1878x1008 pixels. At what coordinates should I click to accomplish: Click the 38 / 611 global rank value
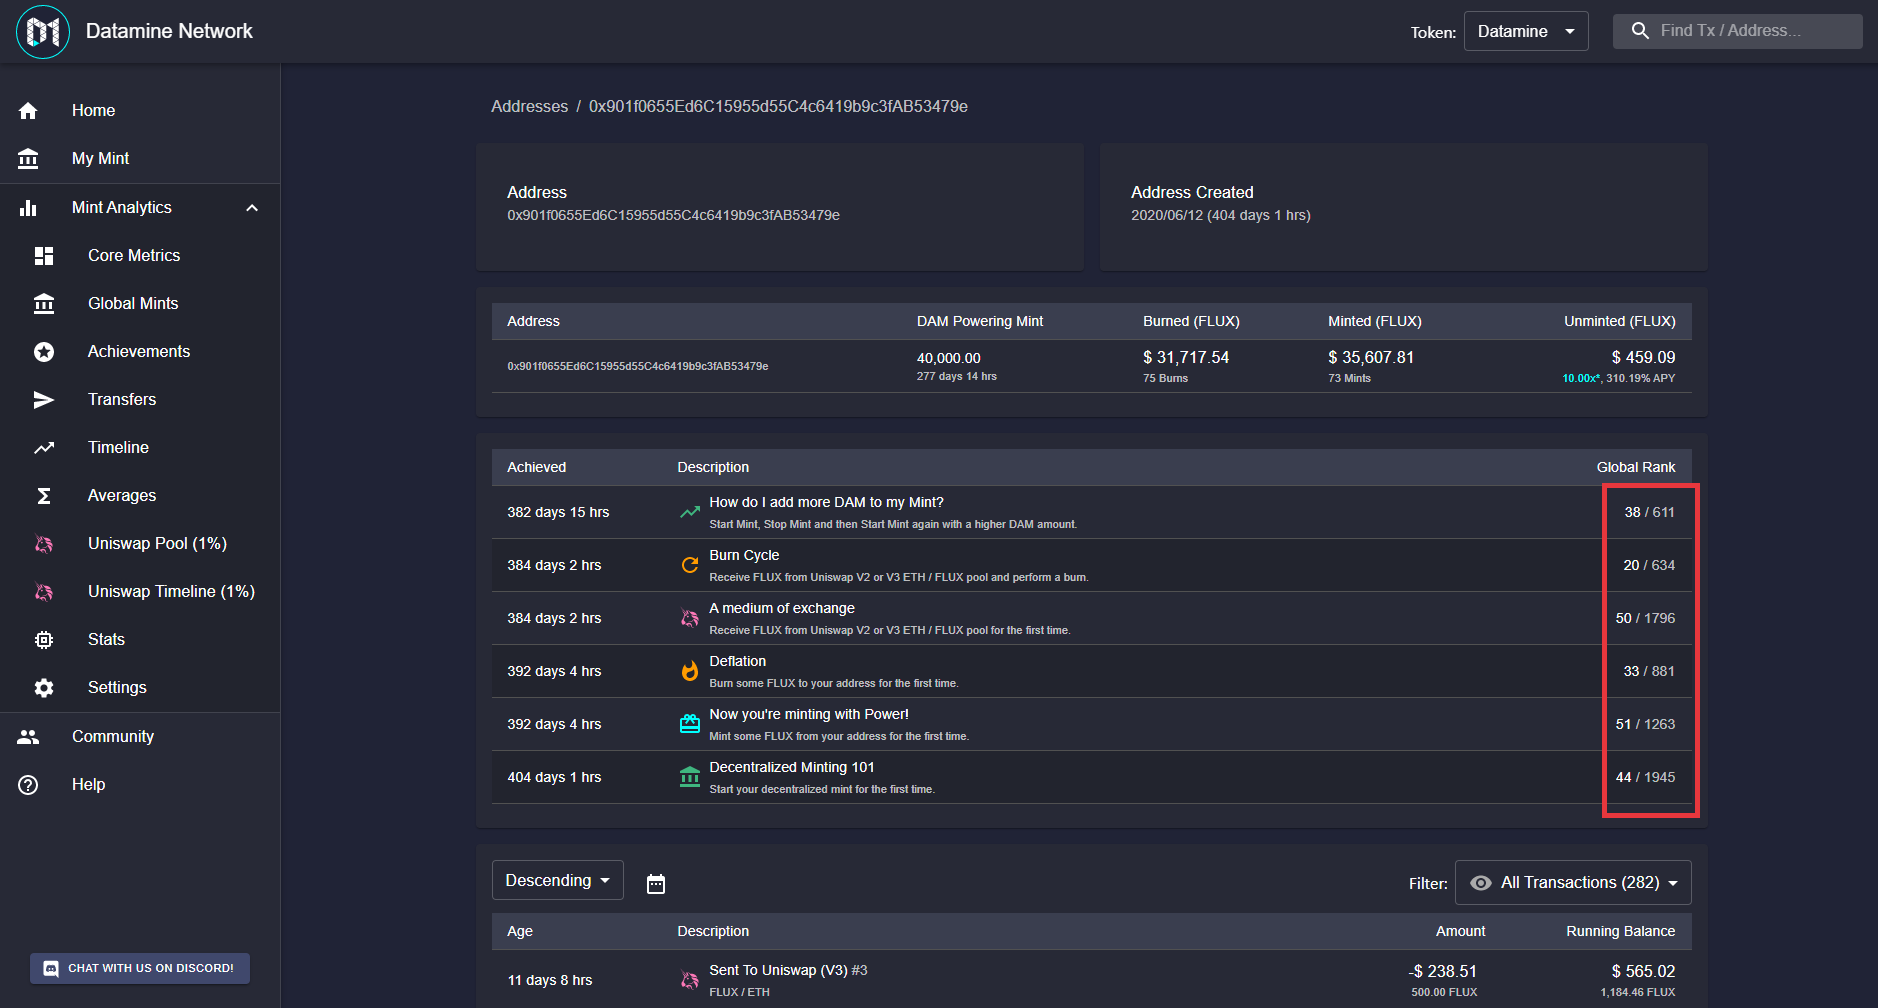click(1649, 513)
